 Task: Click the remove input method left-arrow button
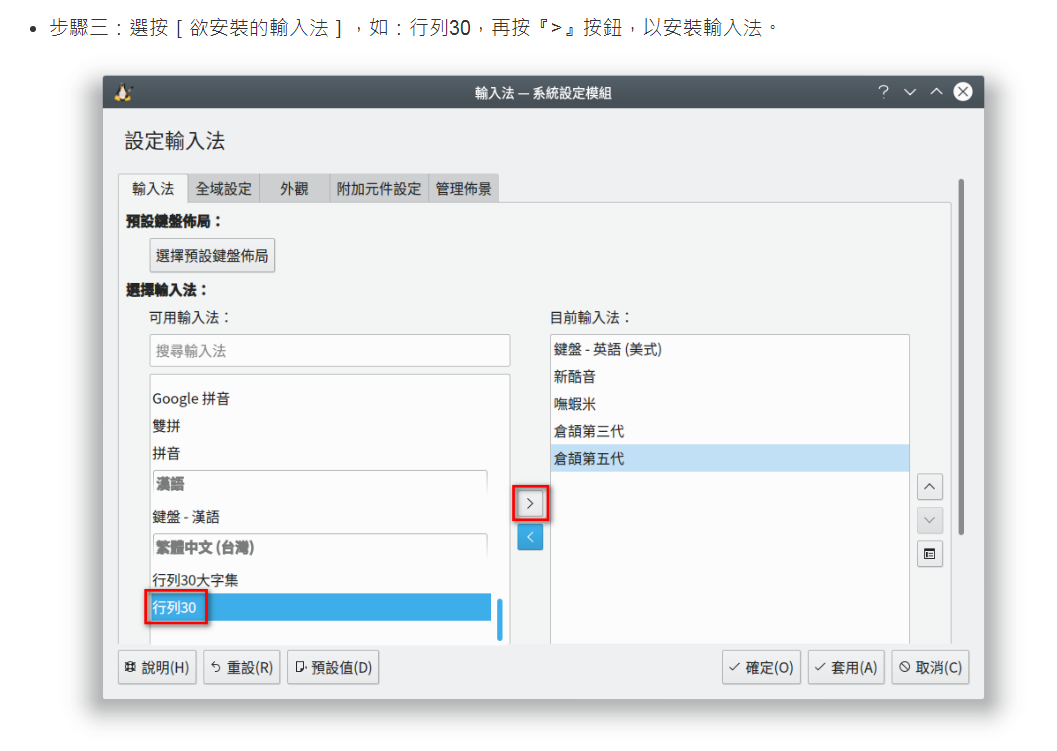point(530,537)
